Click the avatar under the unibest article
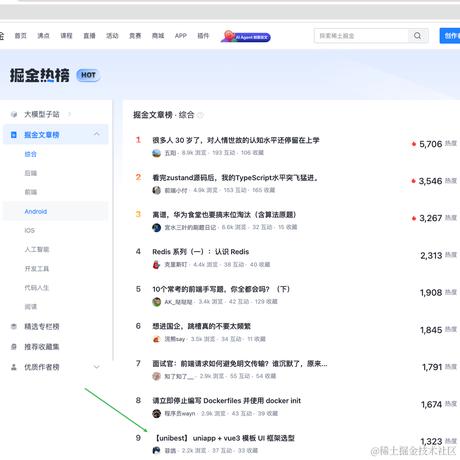The image size is (460, 460). pyautogui.click(x=157, y=451)
